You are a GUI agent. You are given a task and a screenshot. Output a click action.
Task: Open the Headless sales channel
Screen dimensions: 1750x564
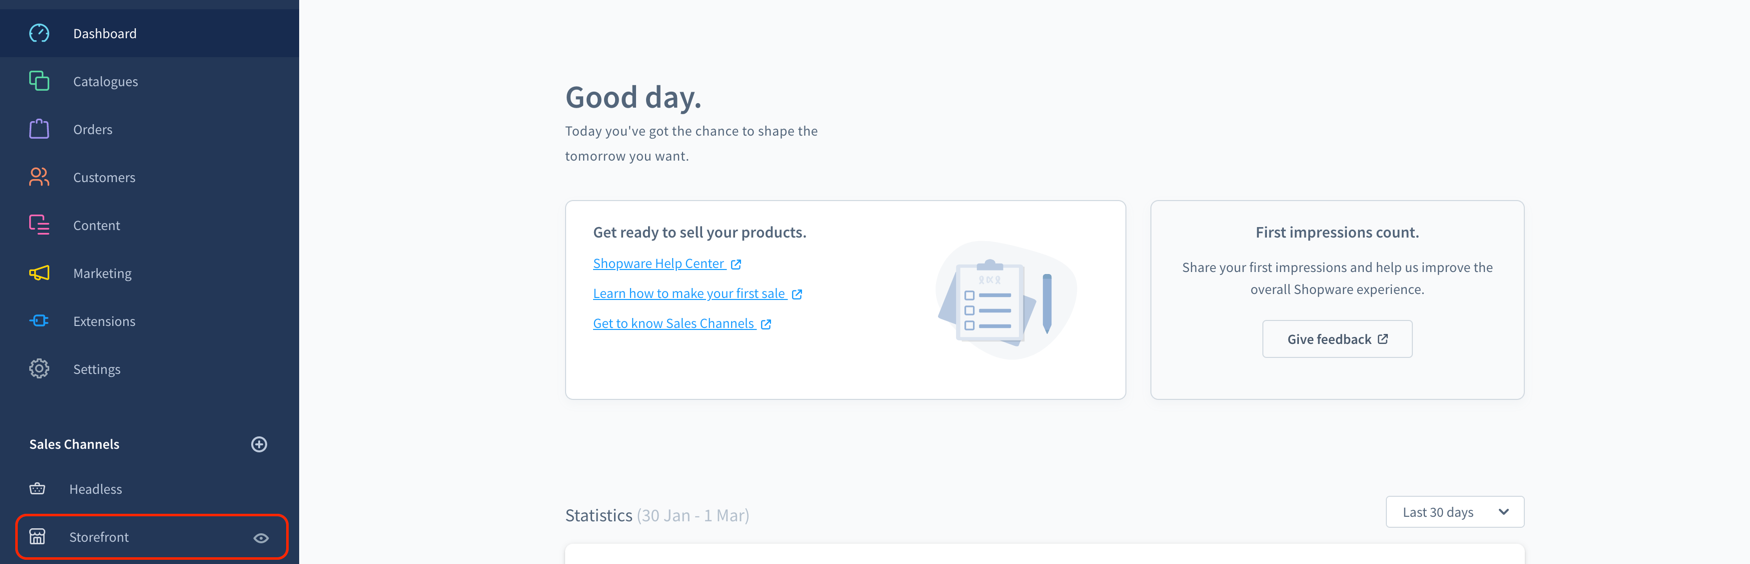(95, 489)
